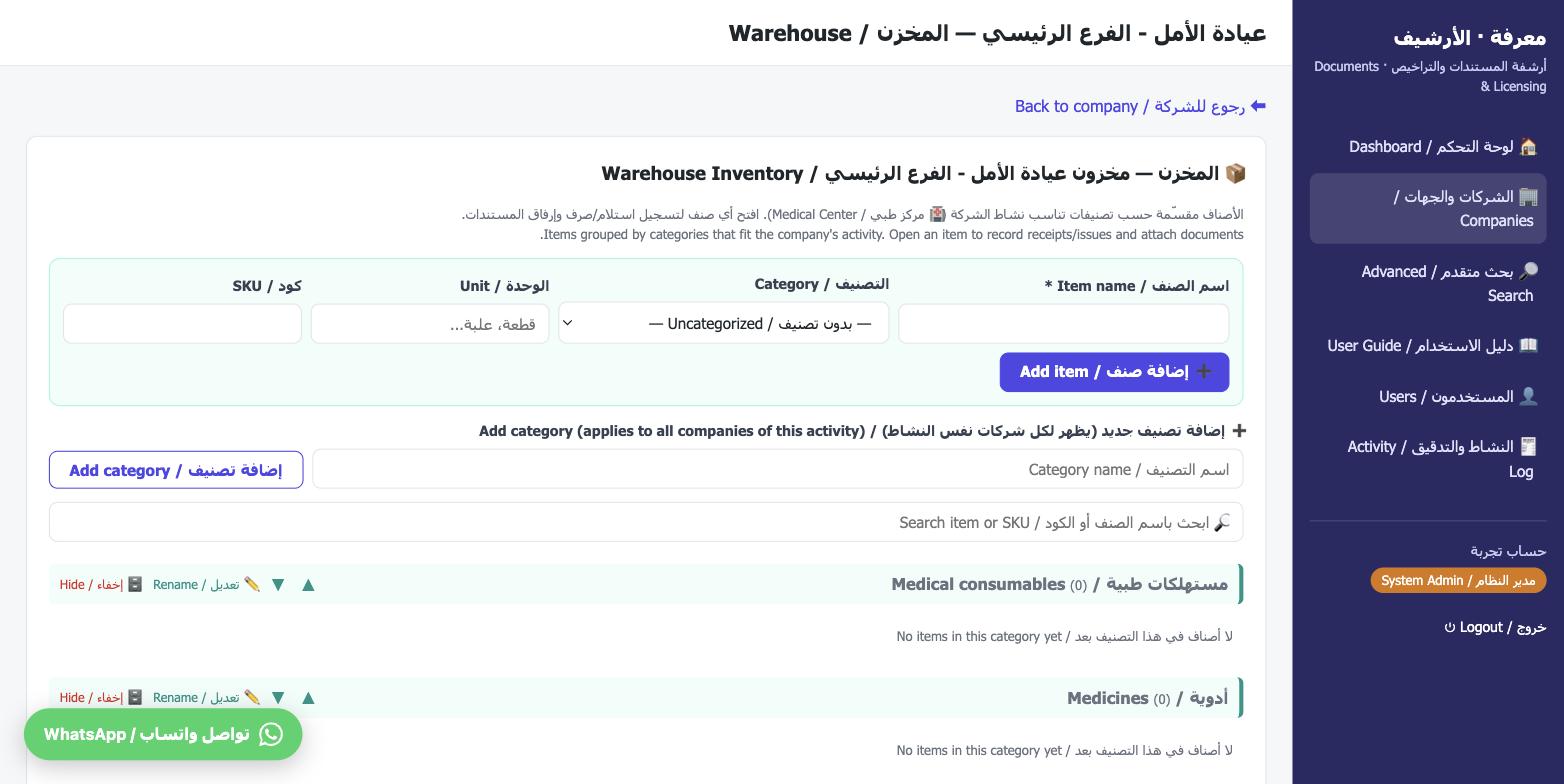
Task: Click the logout power icon
Action: tap(1450, 628)
